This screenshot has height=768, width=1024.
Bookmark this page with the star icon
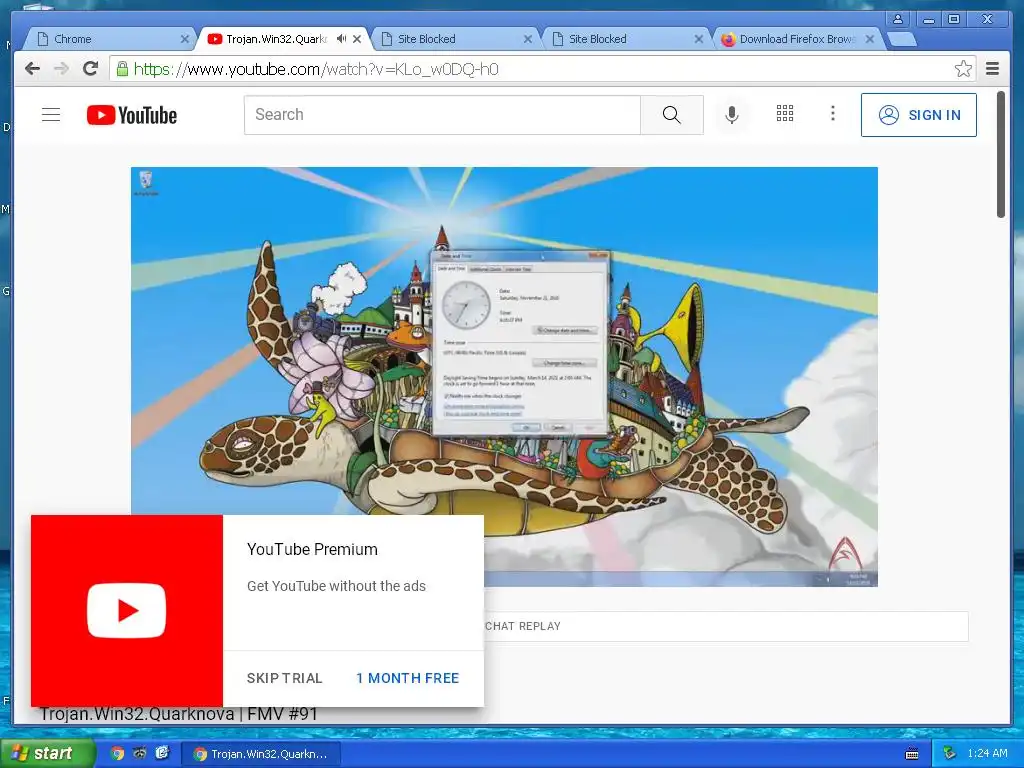pyautogui.click(x=963, y=69)
